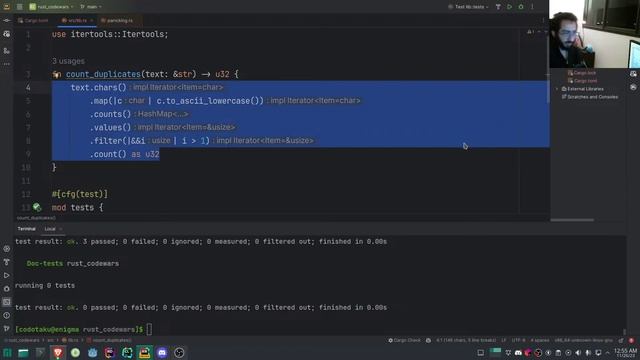Open the Services tool window in left strip
Viewport: 640px width, 360px height.
pos(7,249)
